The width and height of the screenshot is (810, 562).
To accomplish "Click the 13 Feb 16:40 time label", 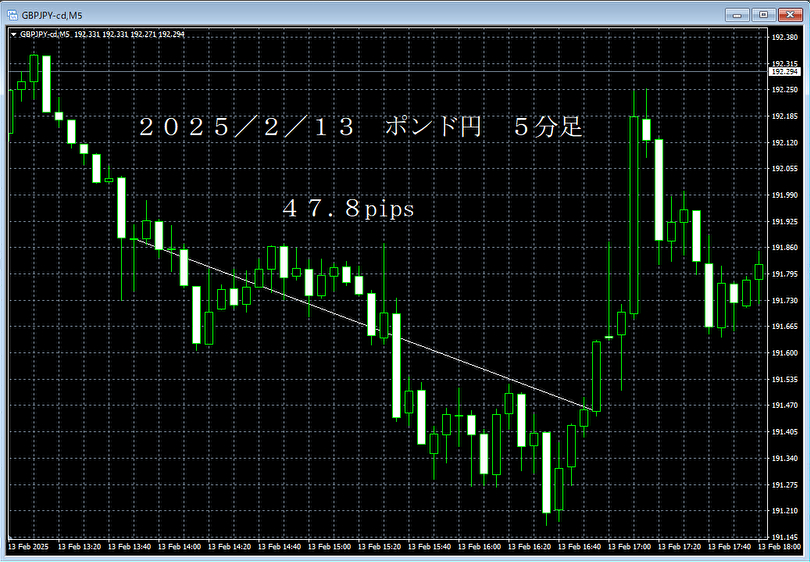I will coord(579,548).
